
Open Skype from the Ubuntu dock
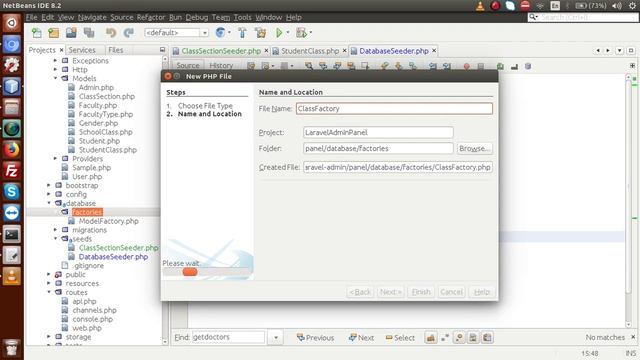tap(11, 191)
